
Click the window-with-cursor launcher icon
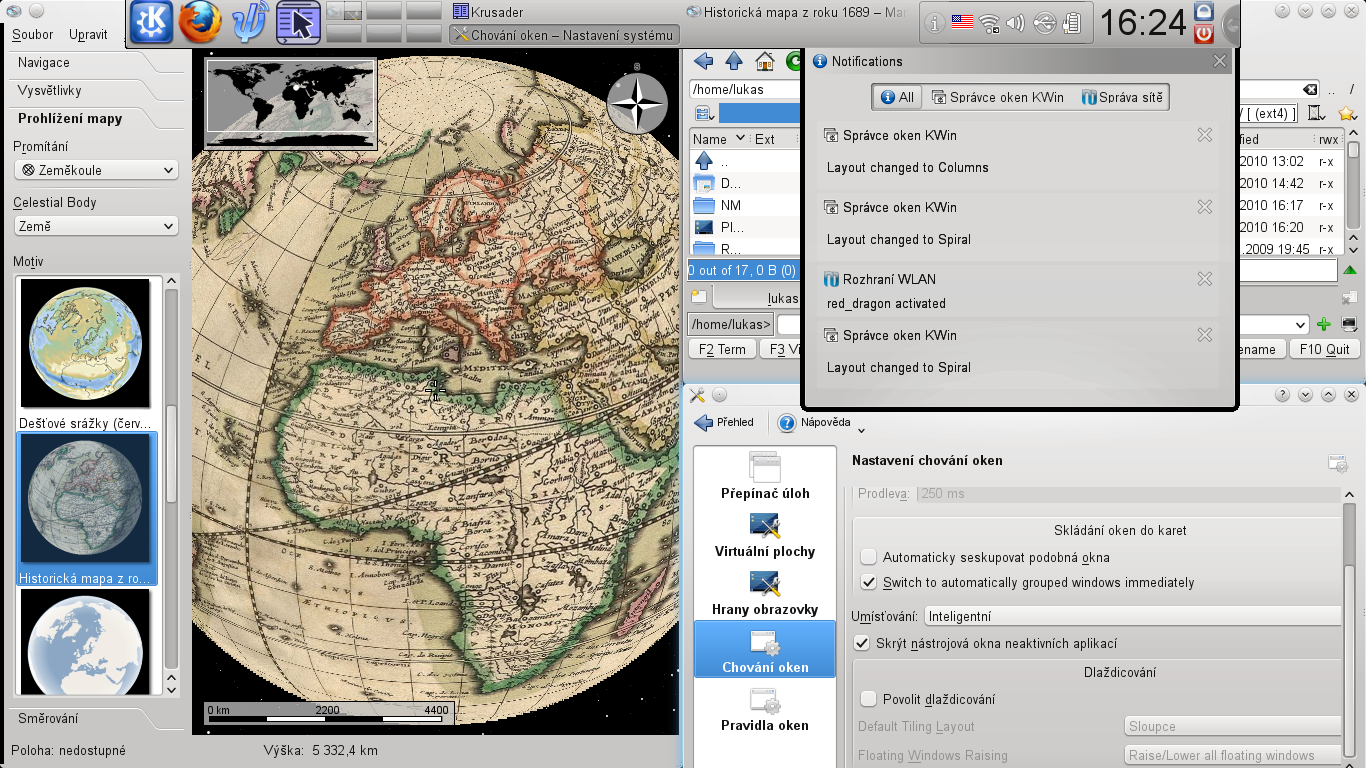pyautogui.click(x=298, y=22)
